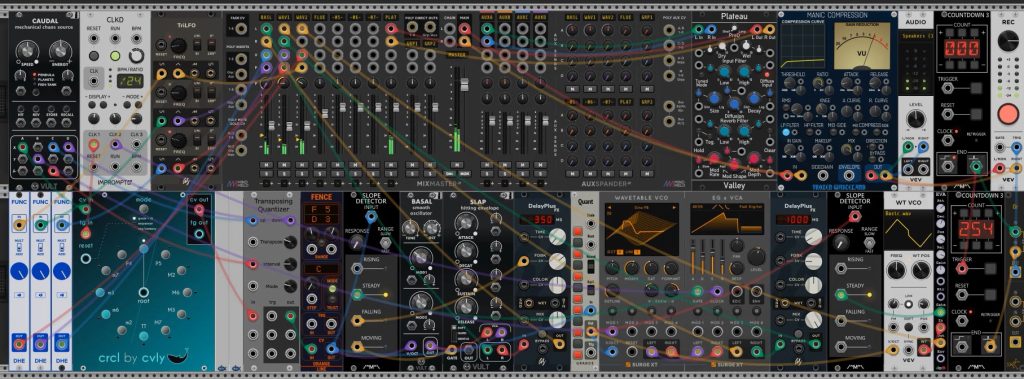Toggle the green RUN button on CLKD
Viewport: 1024px width, 379px height.
(115, 56)
